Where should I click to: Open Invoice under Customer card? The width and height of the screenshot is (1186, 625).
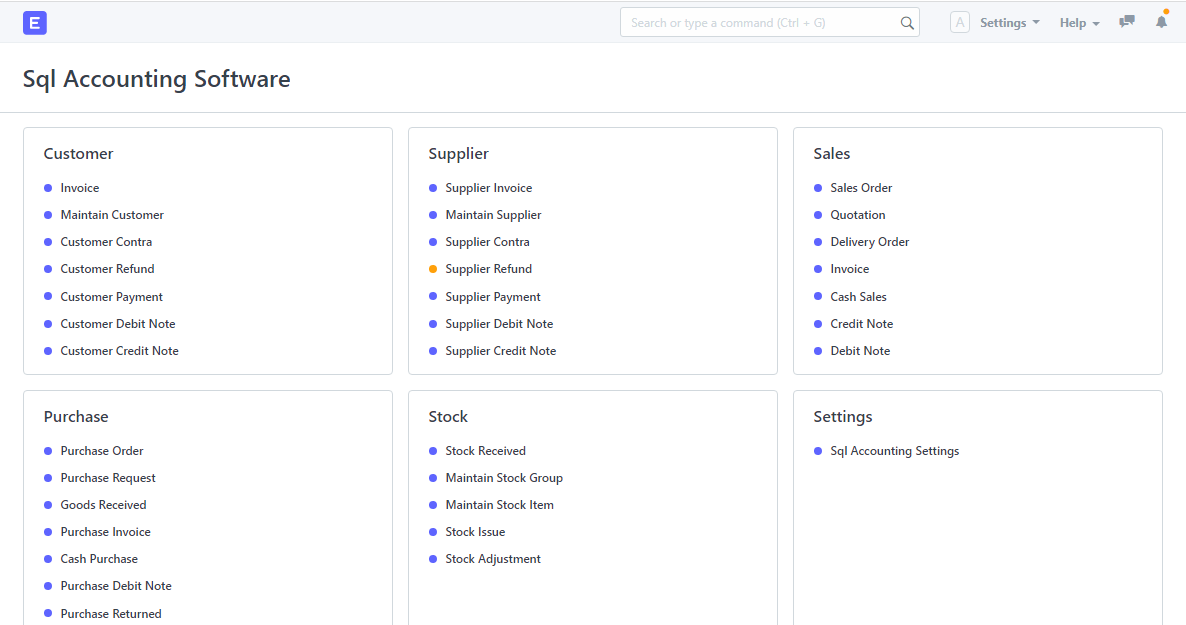tap(79, 188)
